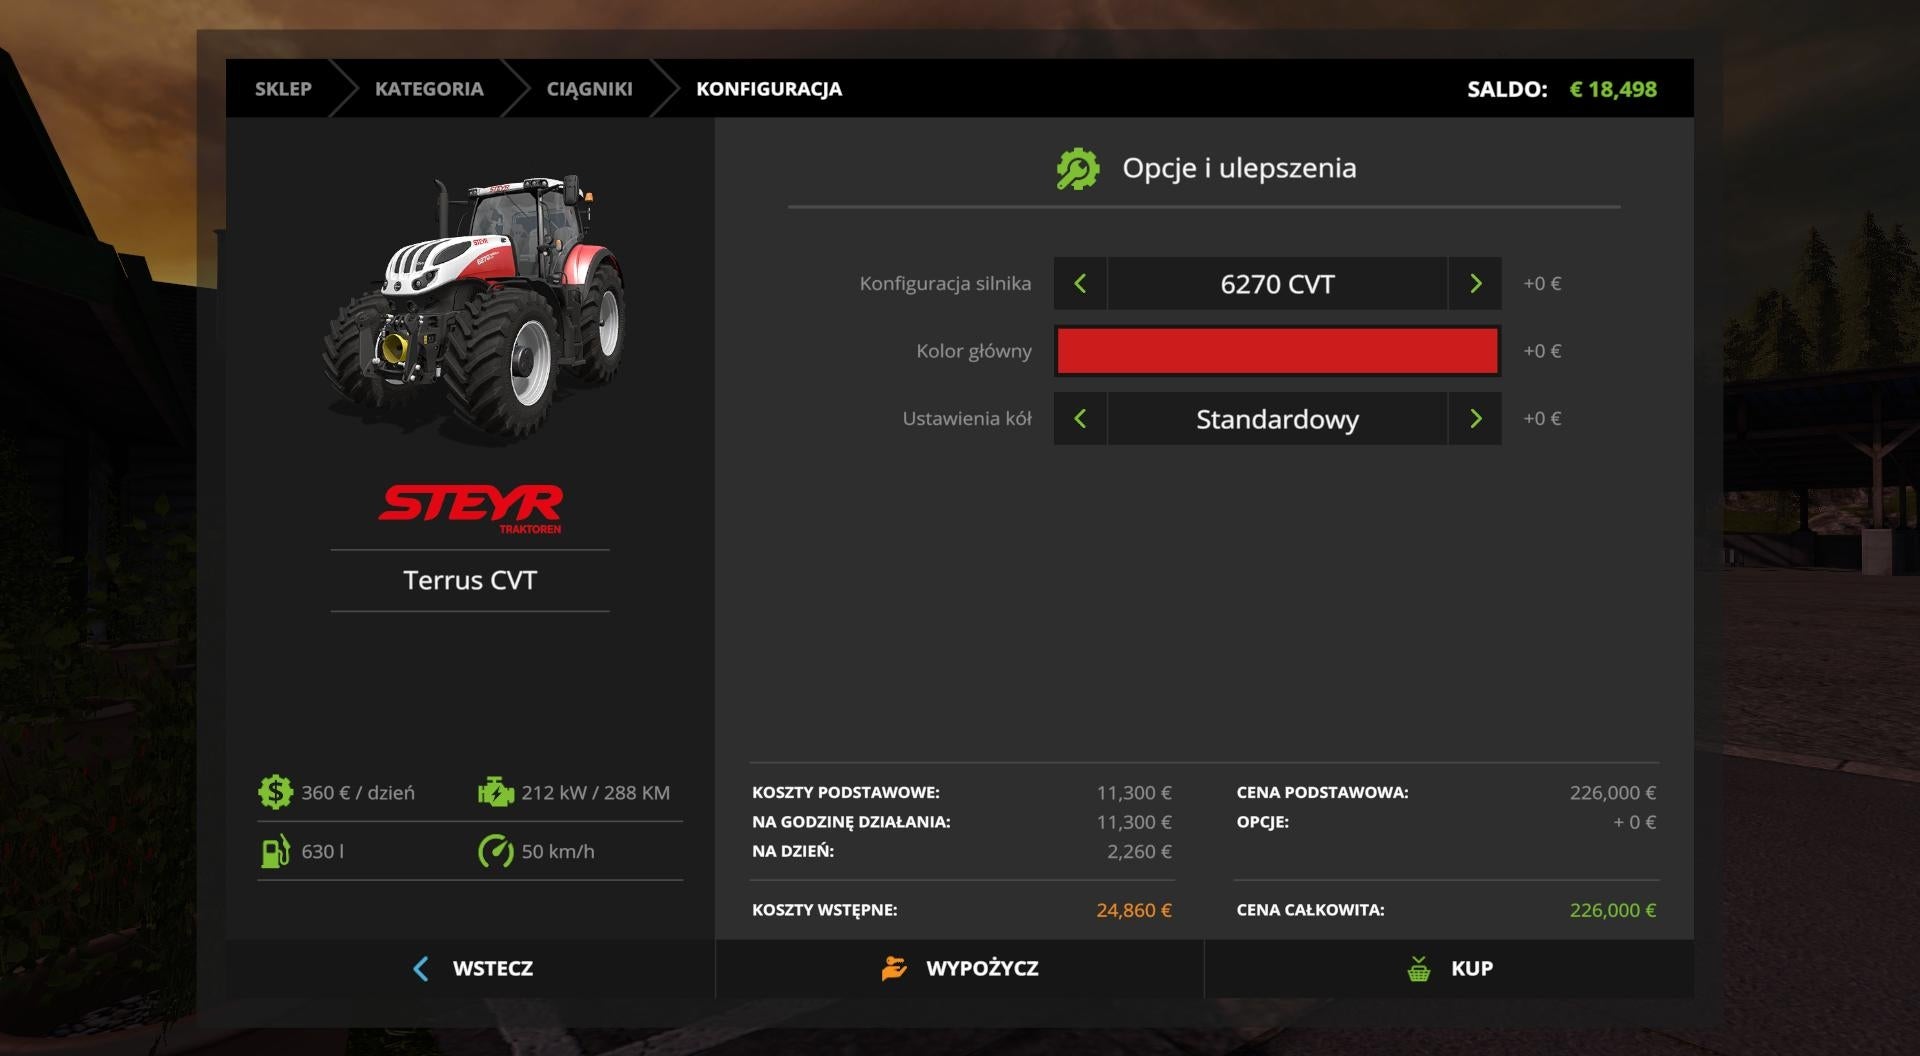
Task: Click the WYPOŻYCZ lease button
Action: [960, 968]
